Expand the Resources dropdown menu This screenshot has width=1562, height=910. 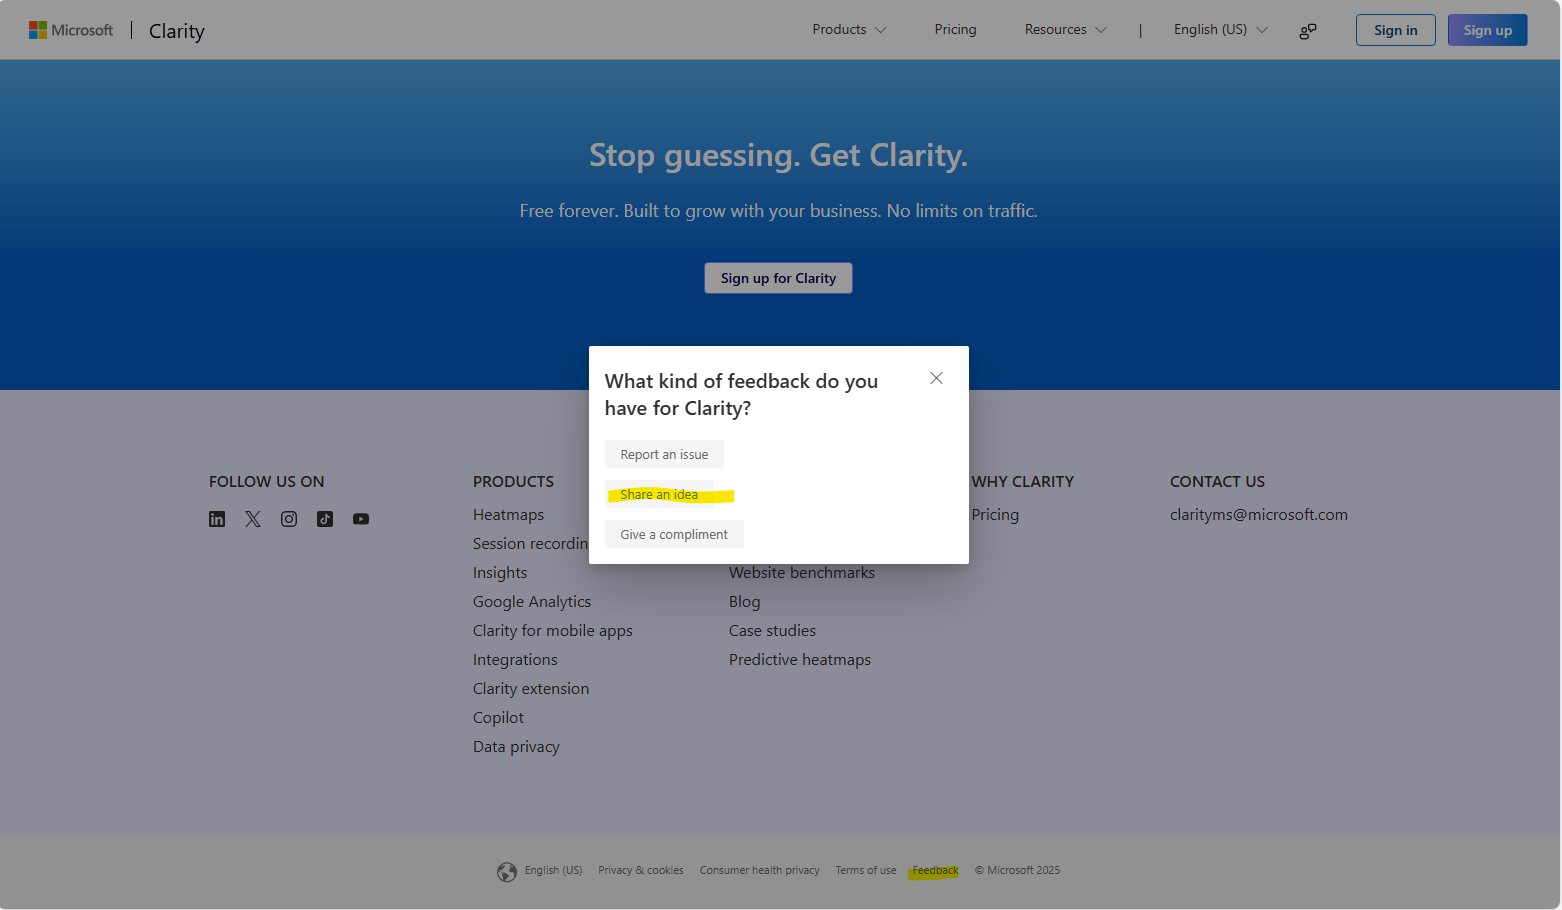click(x=1065, y=30)
